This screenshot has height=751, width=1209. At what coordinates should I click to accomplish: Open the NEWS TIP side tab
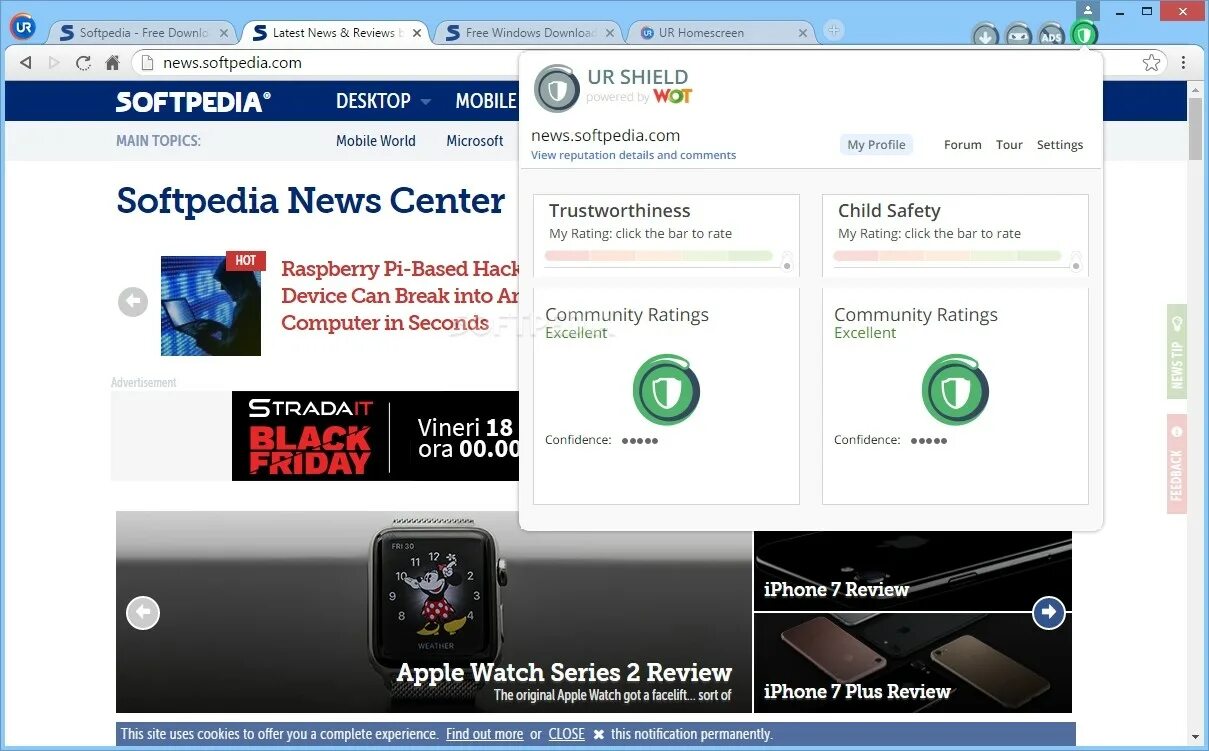[x=1177, y=352]
